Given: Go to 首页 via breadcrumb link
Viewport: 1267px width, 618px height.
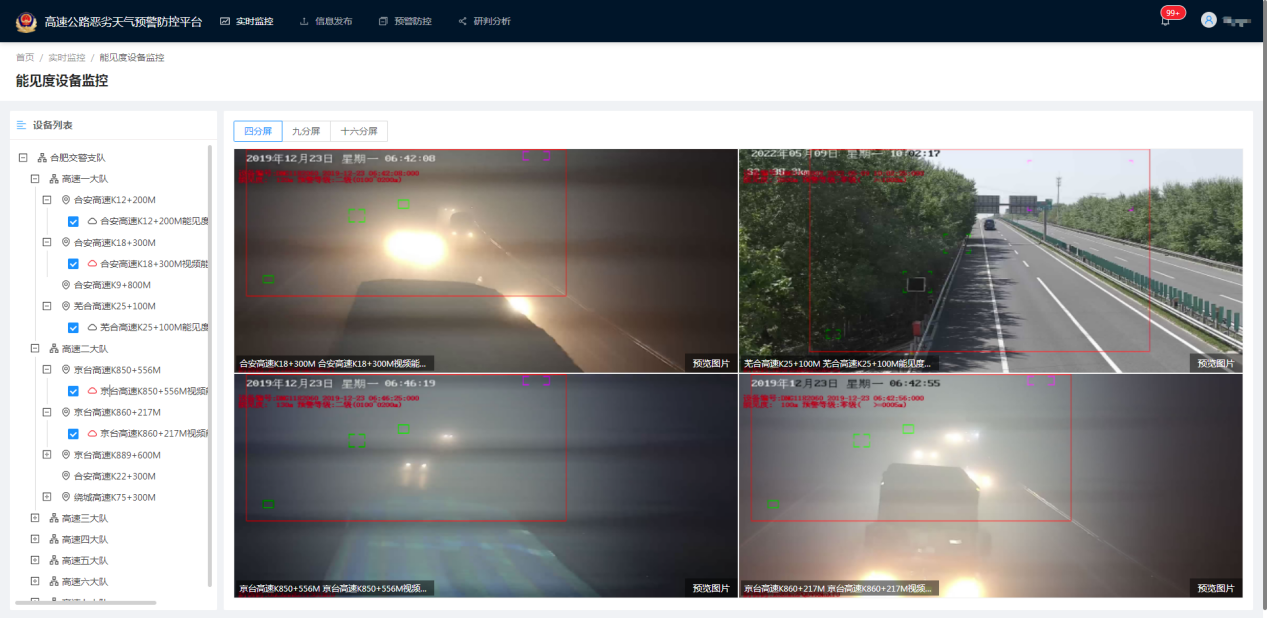Looking at the screenshot, I should [x=25, y=58].
